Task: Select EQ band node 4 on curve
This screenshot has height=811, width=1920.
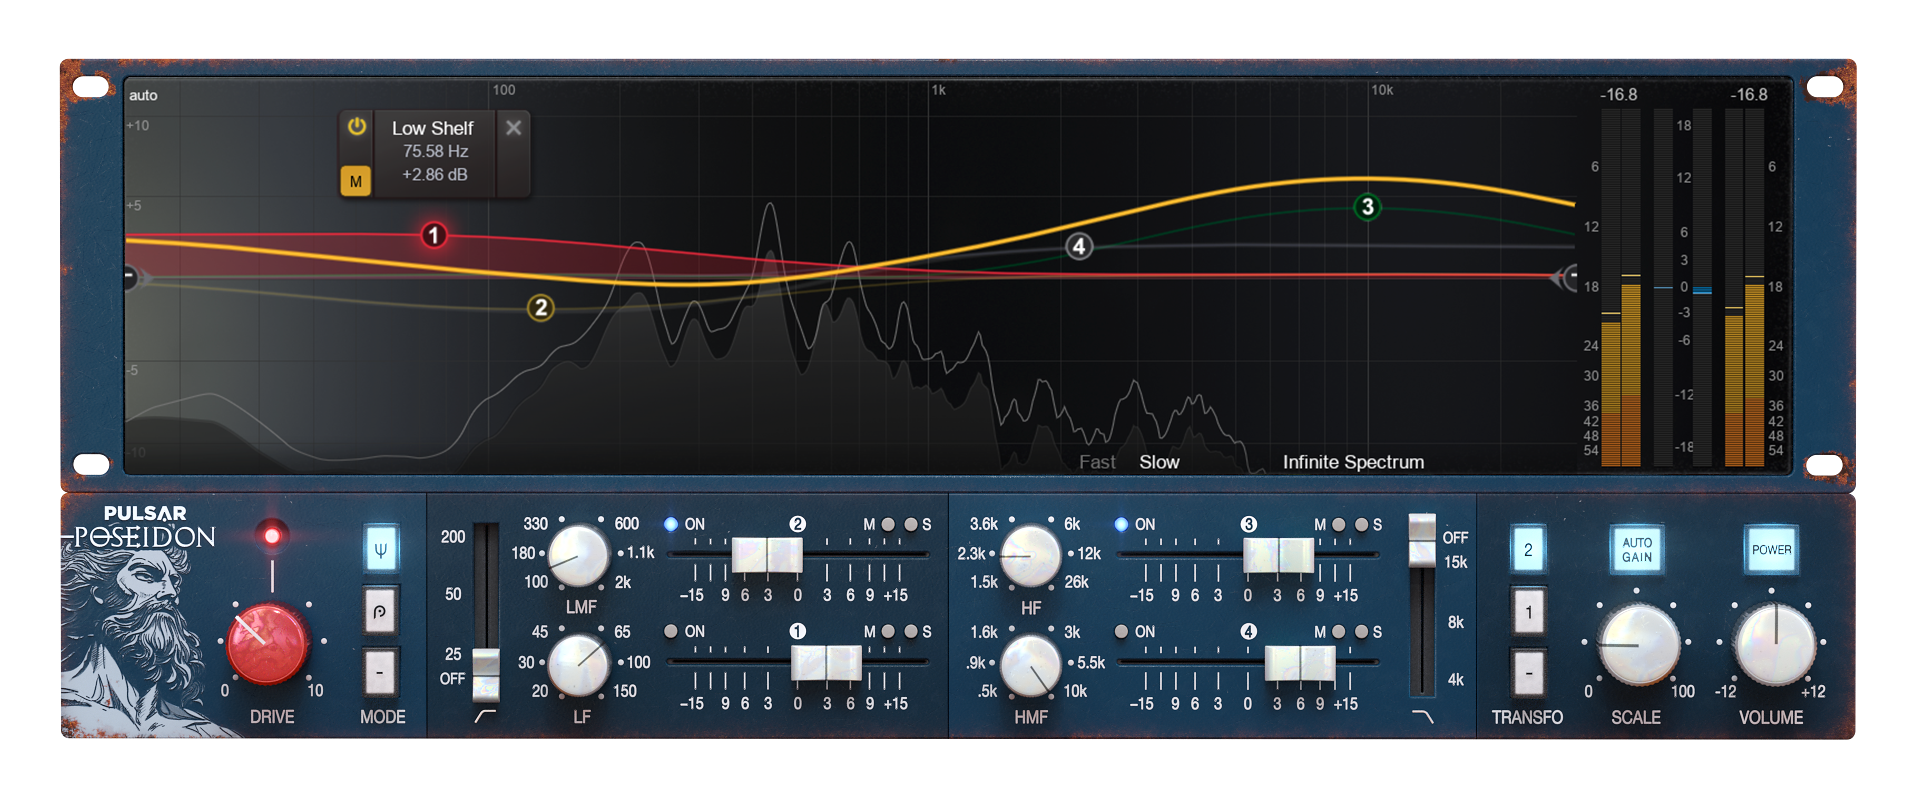Action: click(x=1078, y=246)
